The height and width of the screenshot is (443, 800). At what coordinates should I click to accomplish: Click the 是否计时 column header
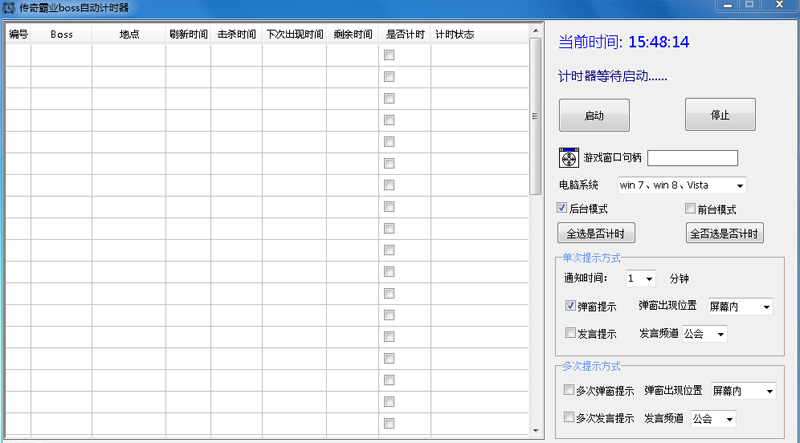coord(405,34)
